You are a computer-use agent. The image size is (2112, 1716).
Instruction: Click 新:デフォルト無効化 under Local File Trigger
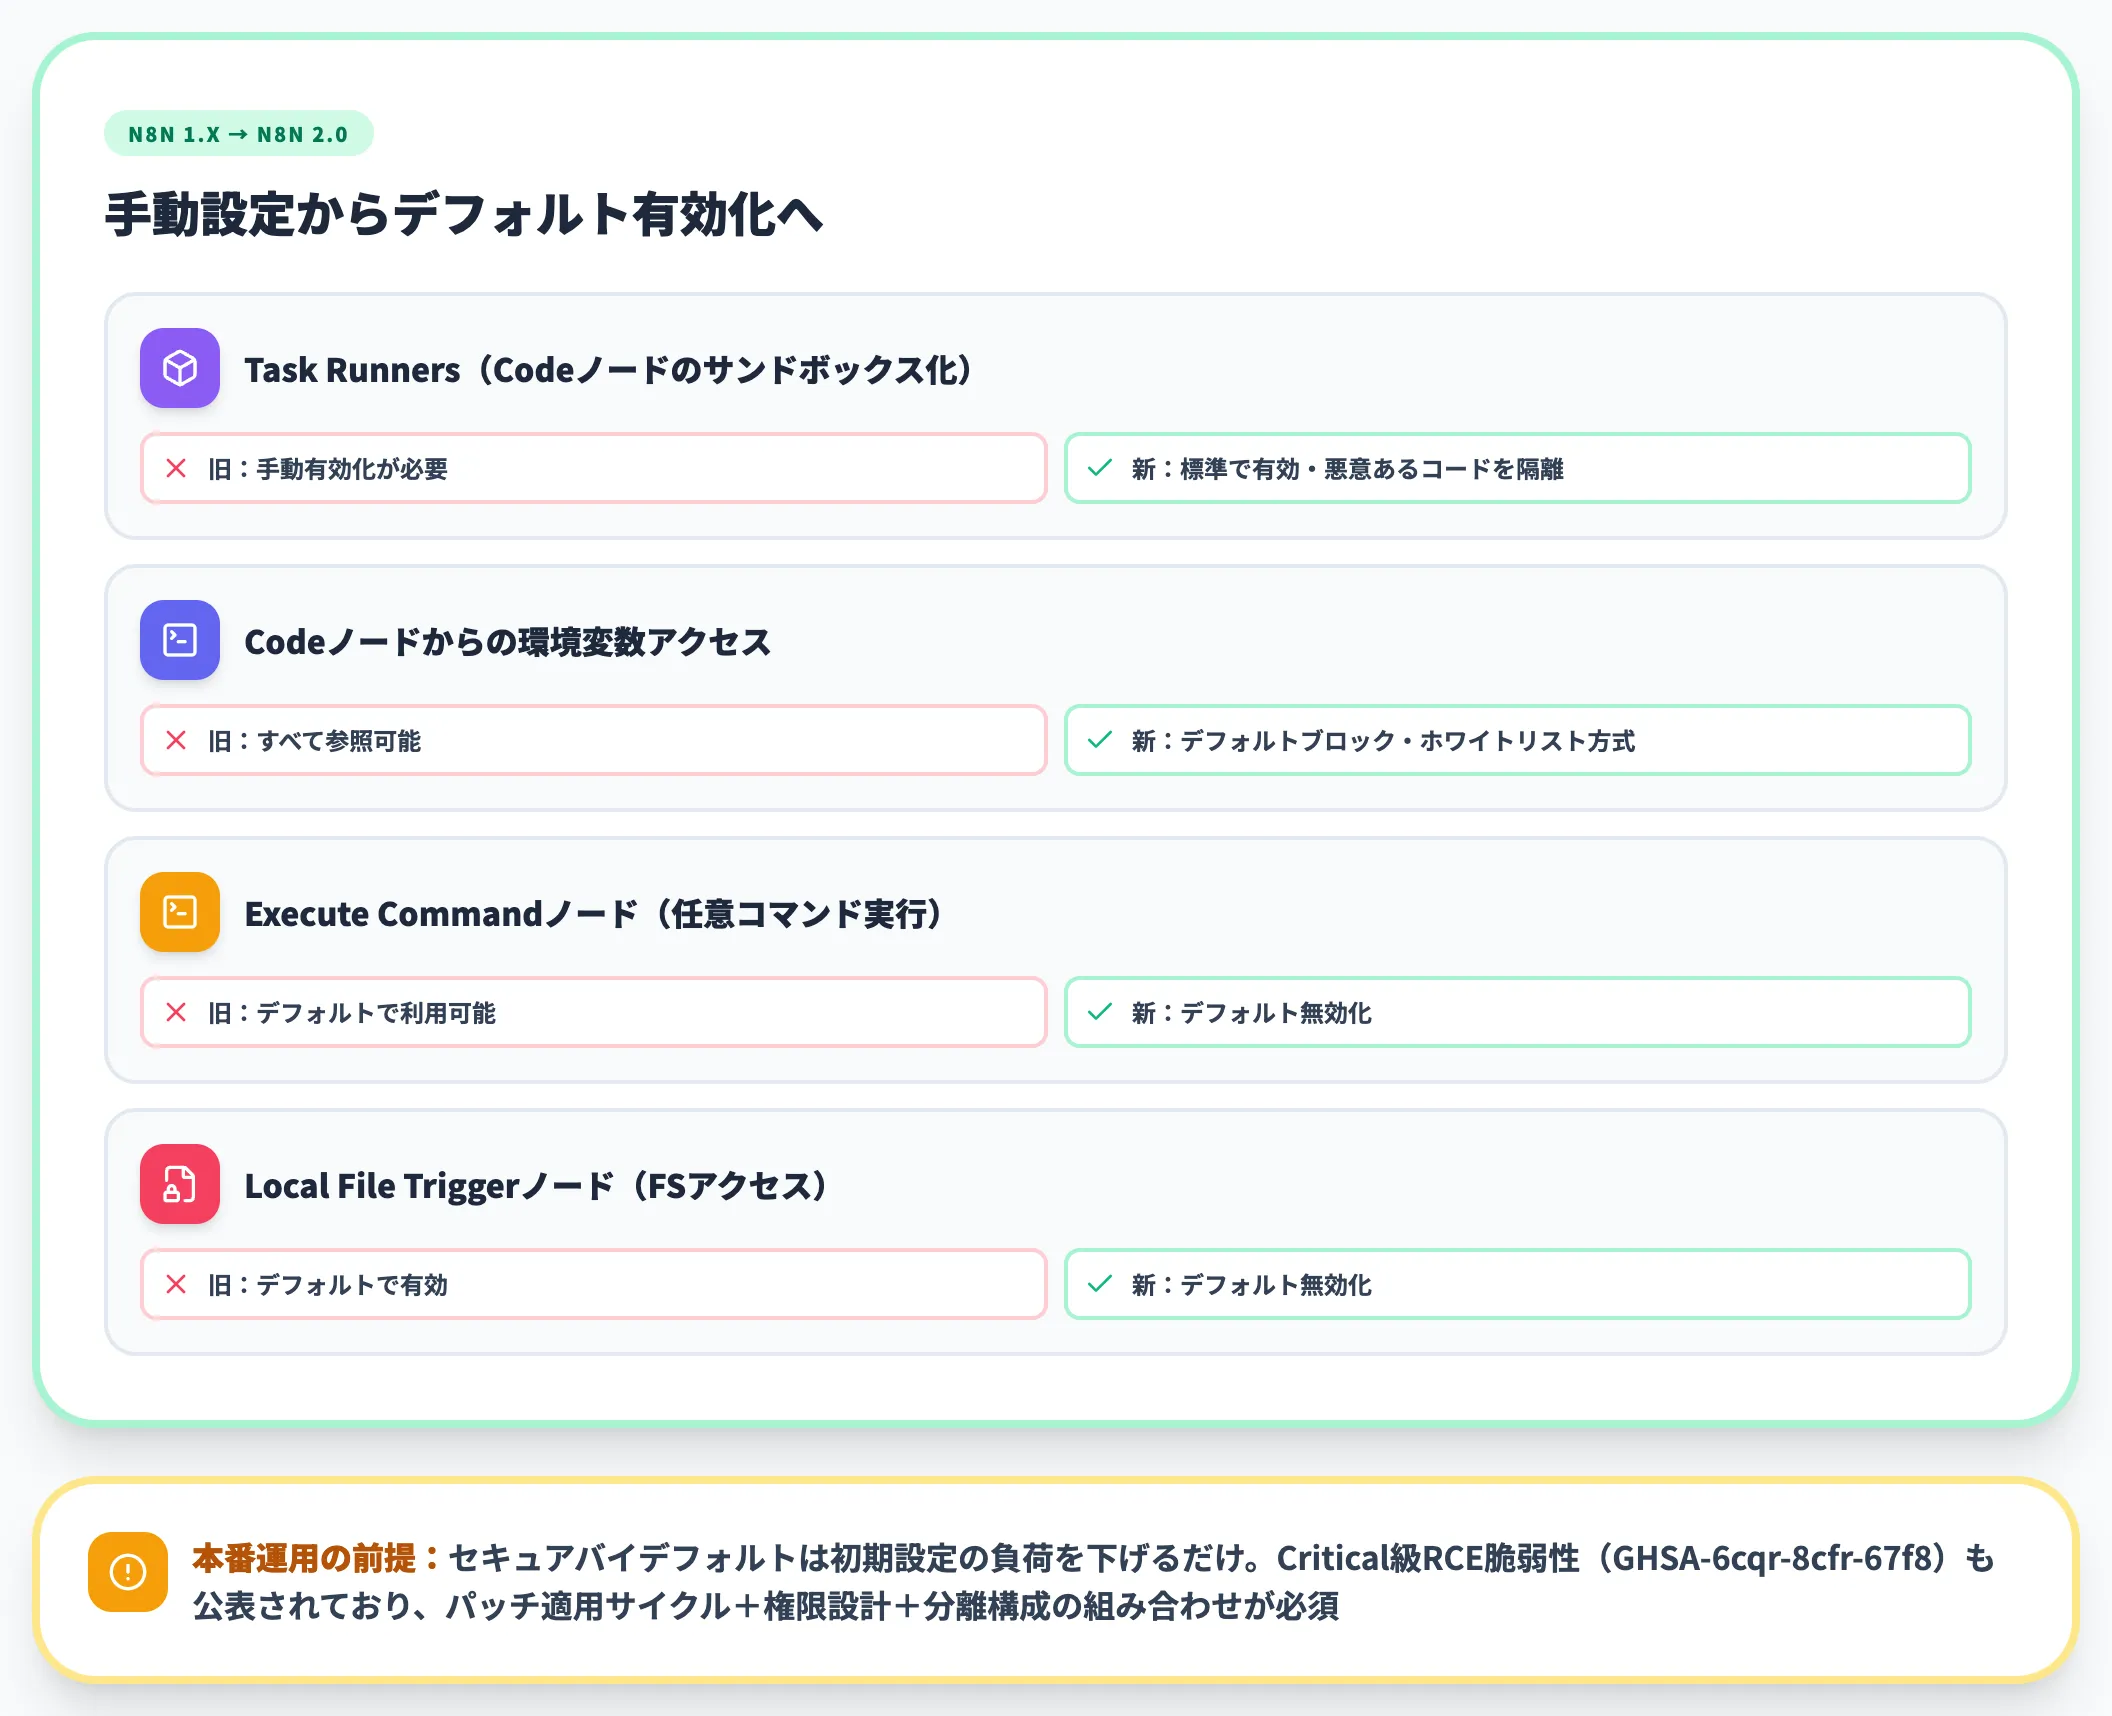coord(1251,1285)
